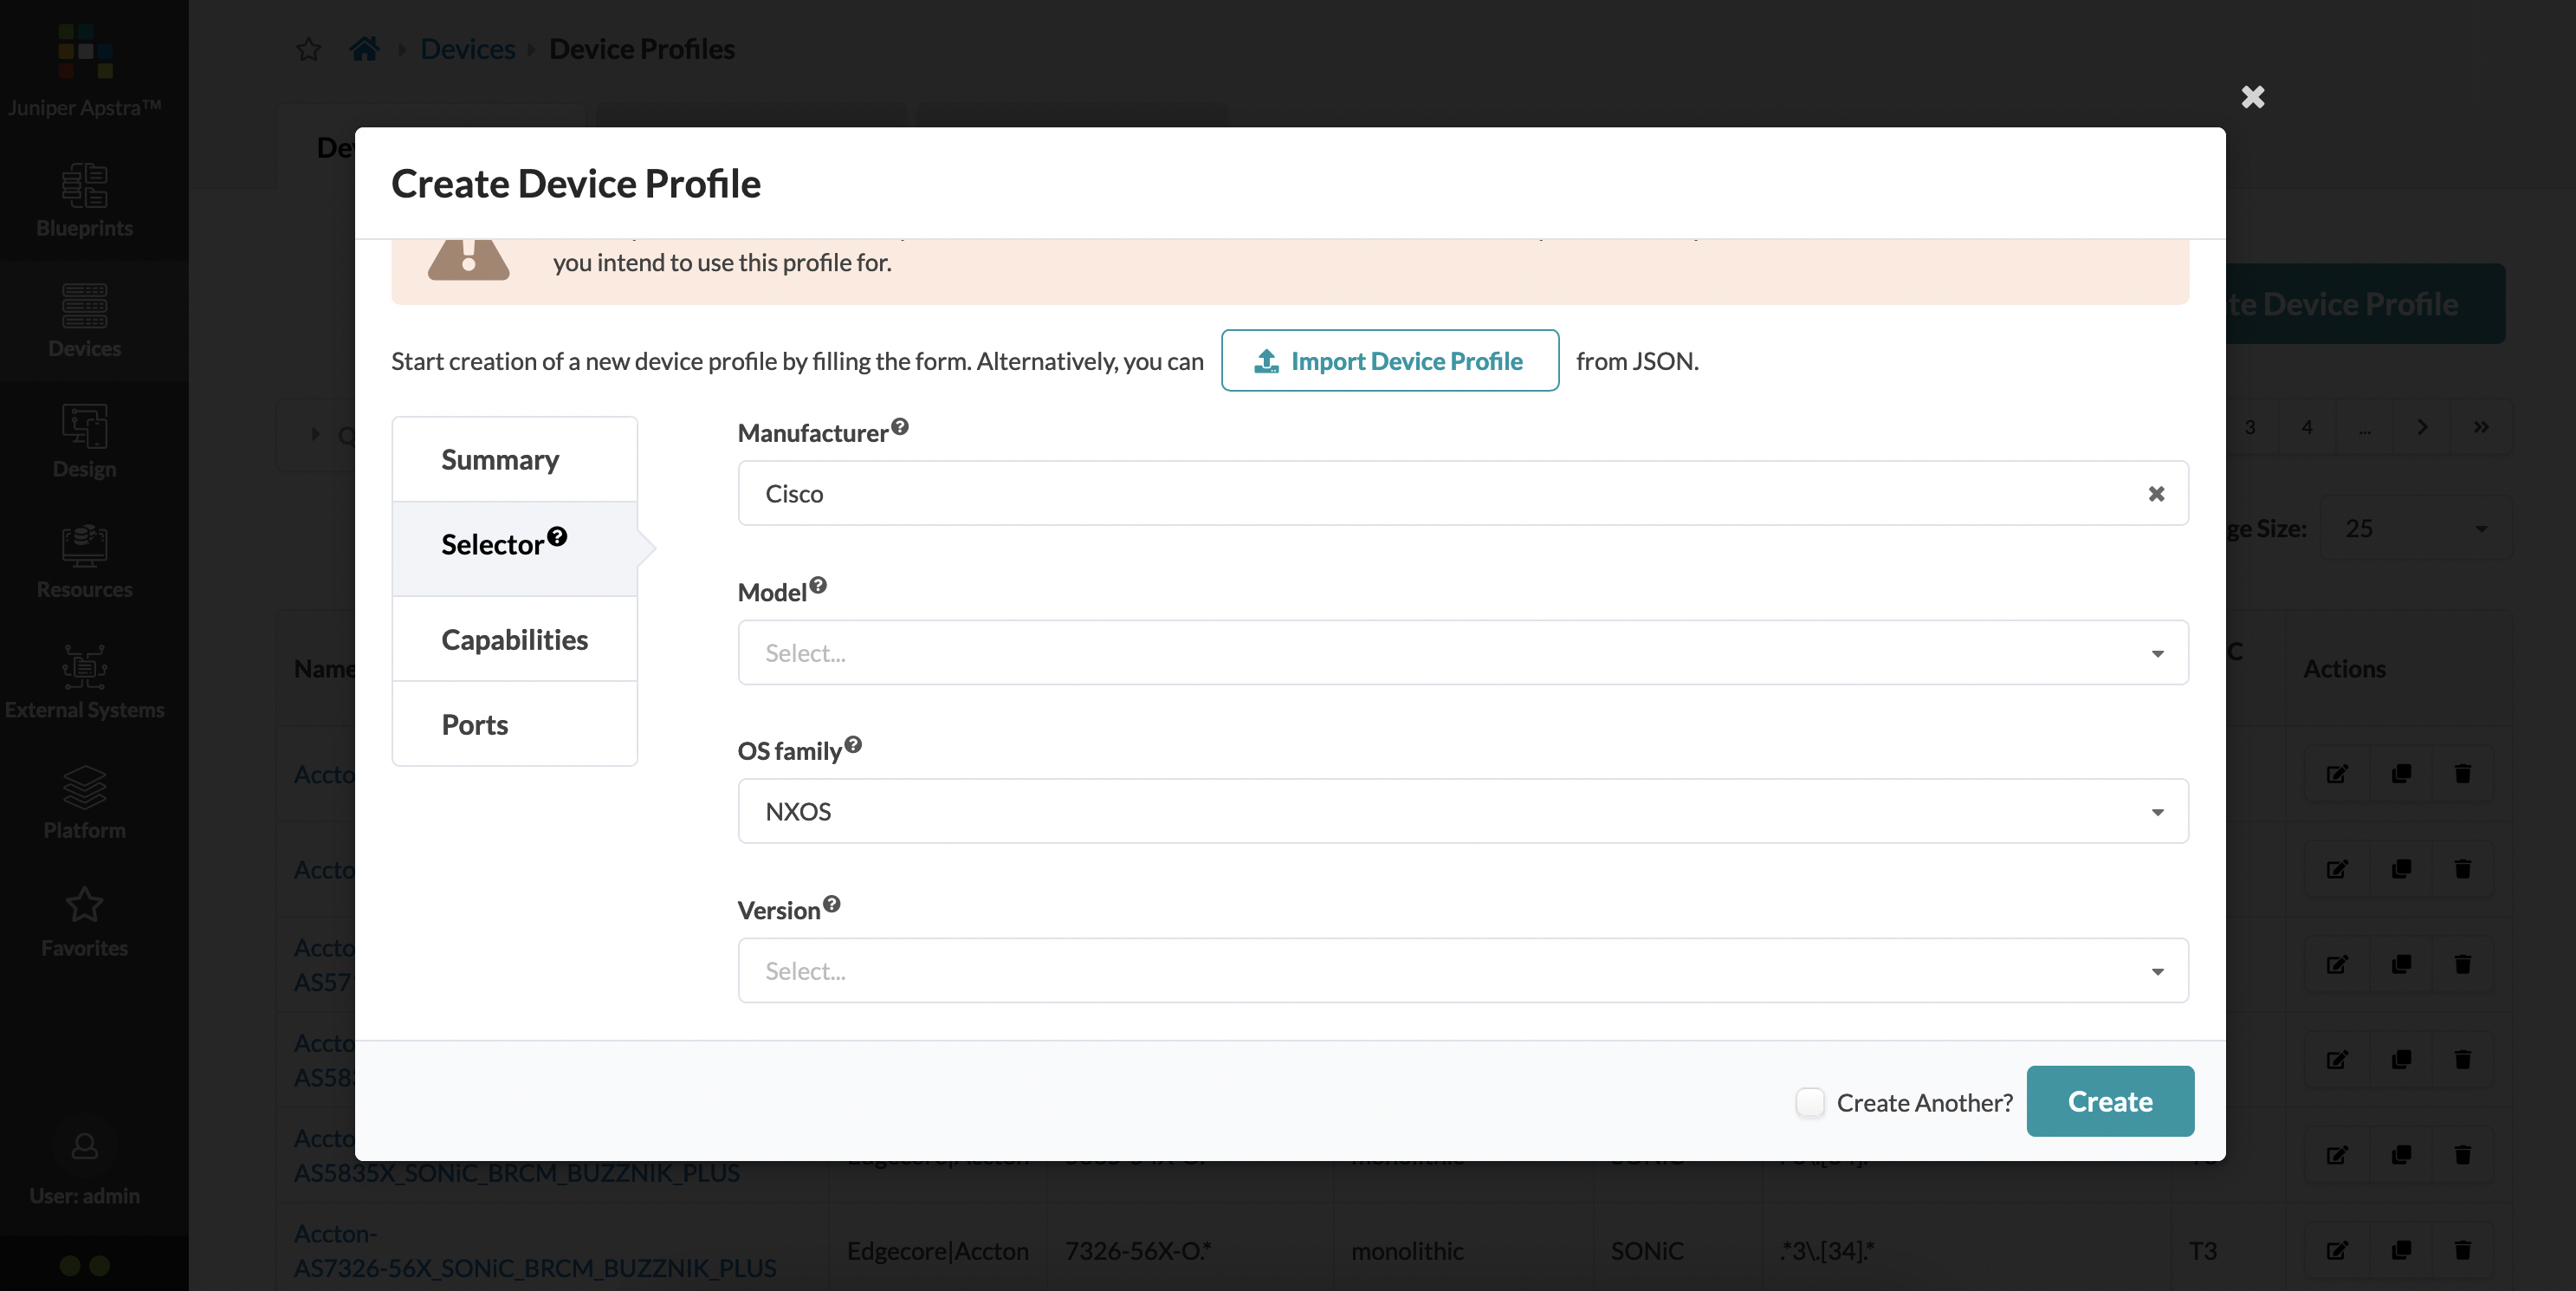Image resolution: width=2576 pixels, height=1291 pixels.
Task: Click the Selector tab help icon
Action: [557, 537]
